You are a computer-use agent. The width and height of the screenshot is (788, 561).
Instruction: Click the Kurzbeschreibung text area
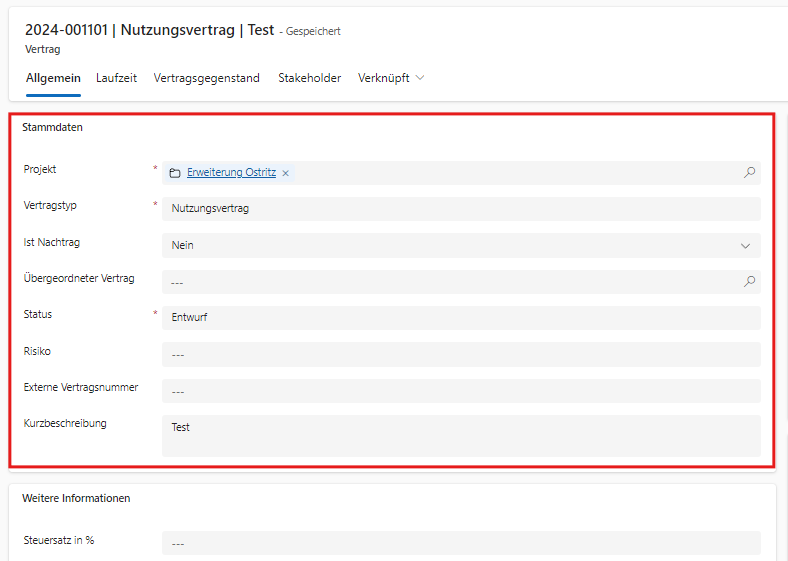coord(460,436)
